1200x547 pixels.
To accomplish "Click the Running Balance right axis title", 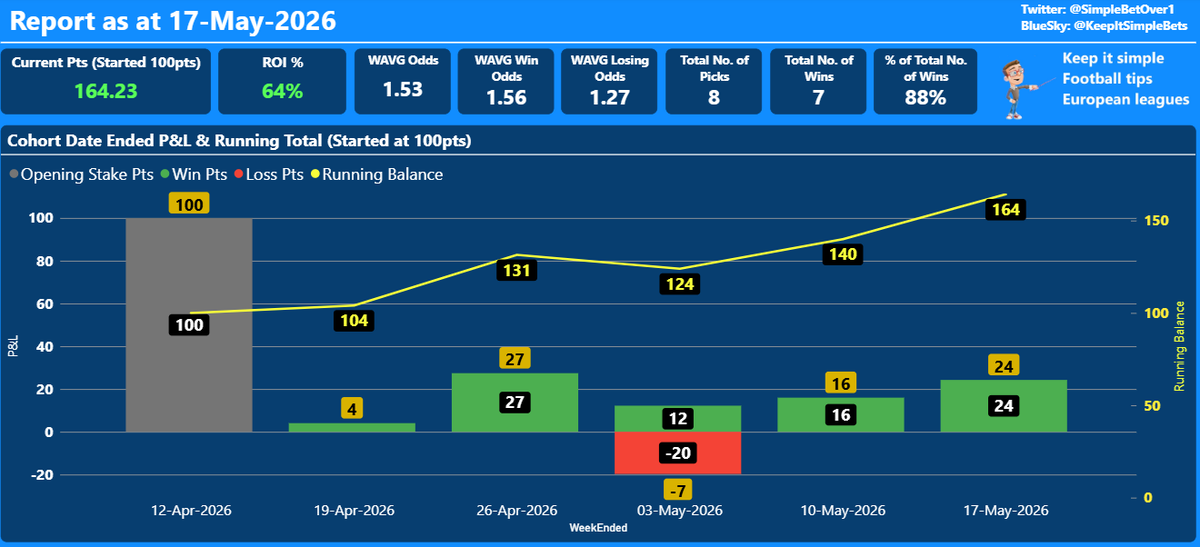I will click(x=1180, y=347).
